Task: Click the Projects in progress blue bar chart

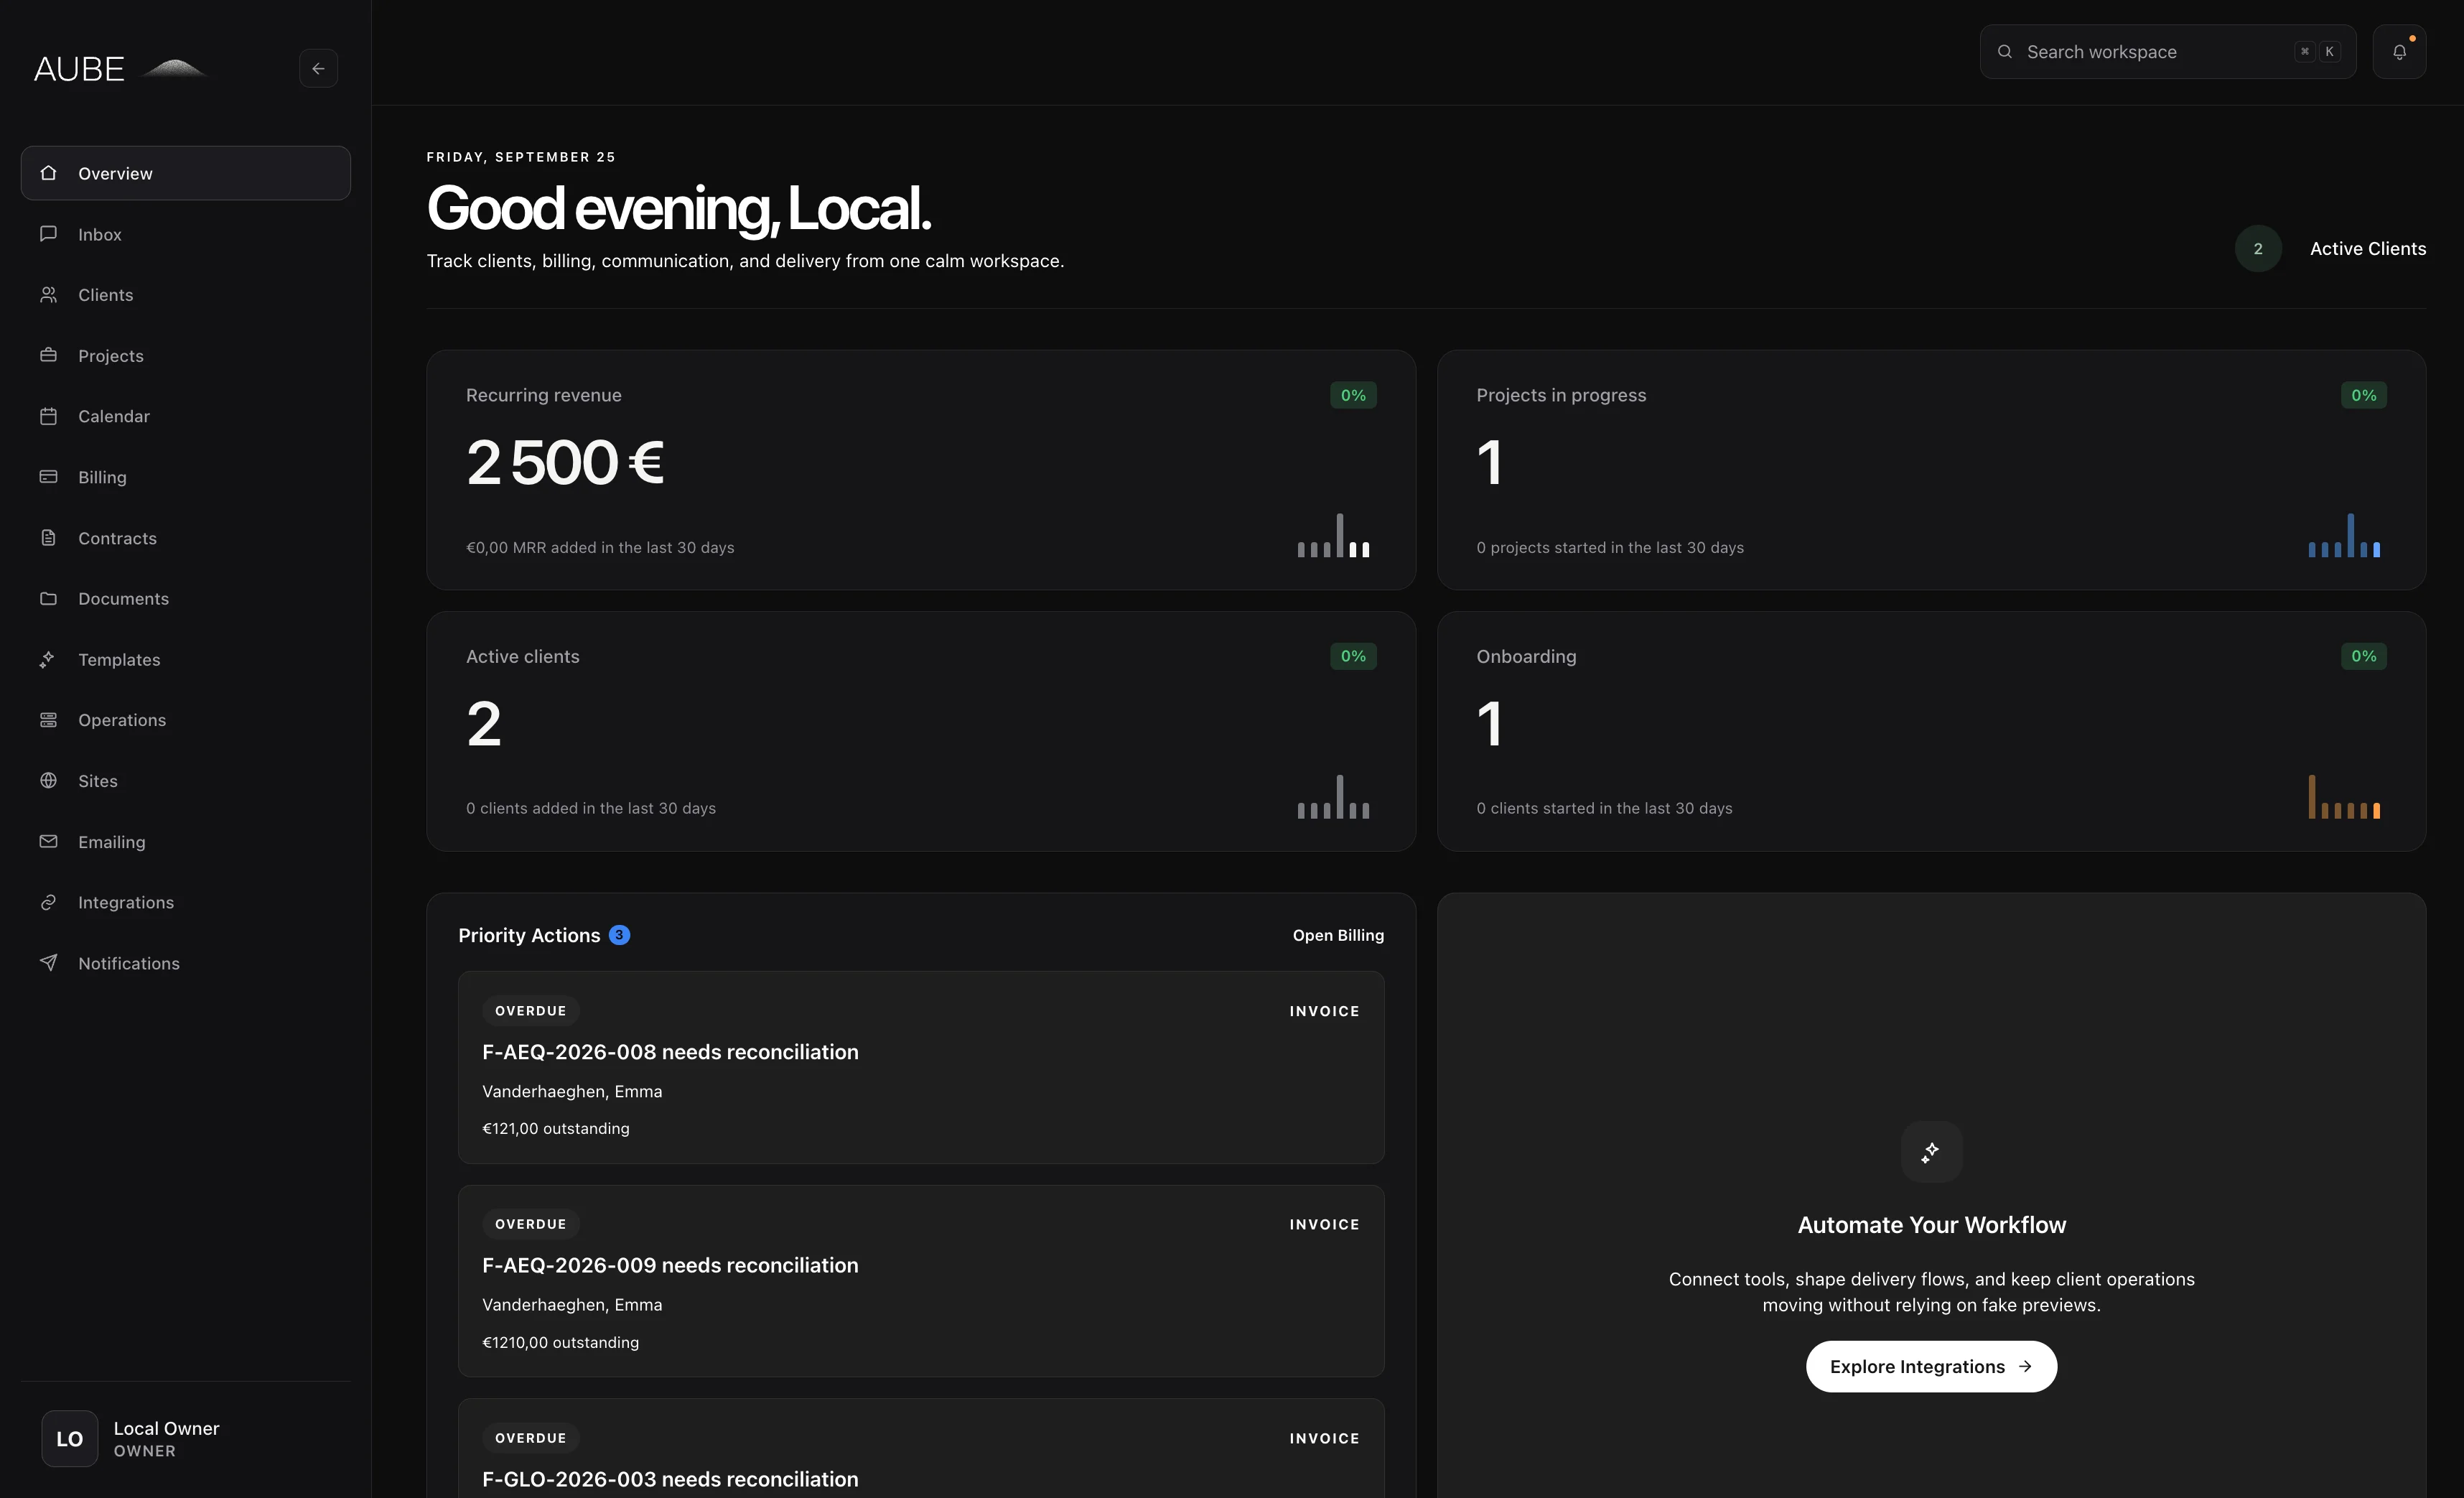Action: tap(2344, 535)
